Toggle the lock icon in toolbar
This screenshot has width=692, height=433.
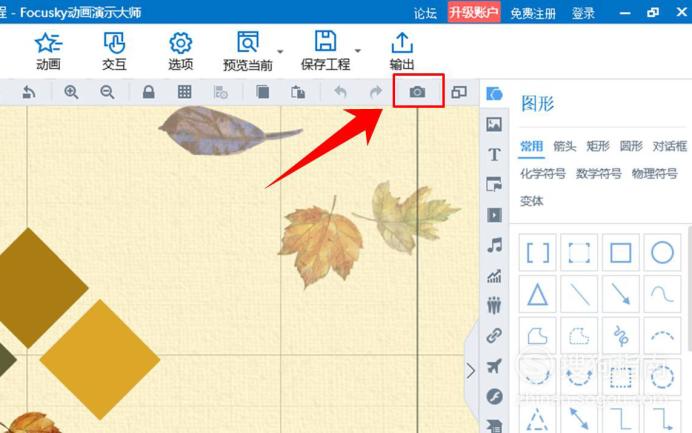pyautogui.click(x=149, y=92)
